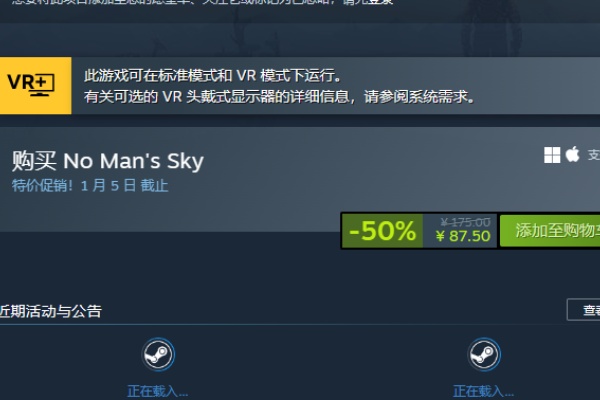This screenshot has width=600, height=400.
Task: Click the partial 支 text beside Apple icon
Action: pyautogui.click(x=594, y=155)
